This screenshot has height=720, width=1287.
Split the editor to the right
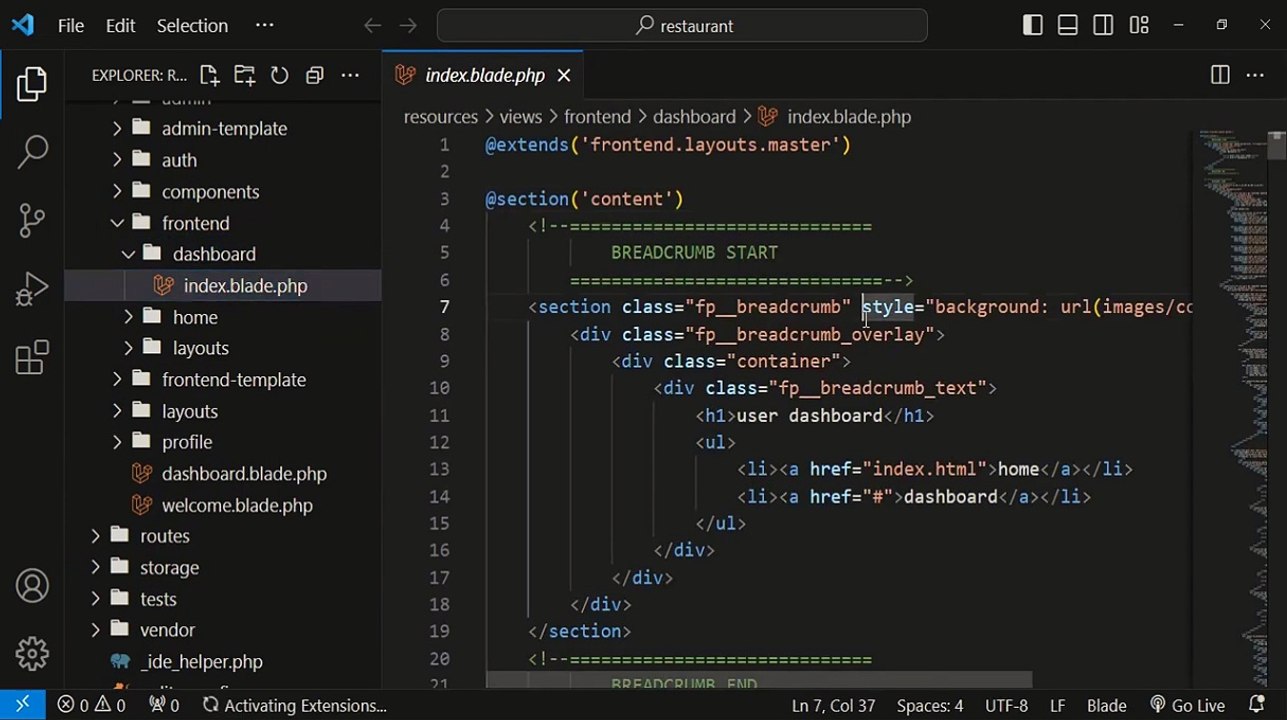pyautogui.click(x=1220, y=75)
